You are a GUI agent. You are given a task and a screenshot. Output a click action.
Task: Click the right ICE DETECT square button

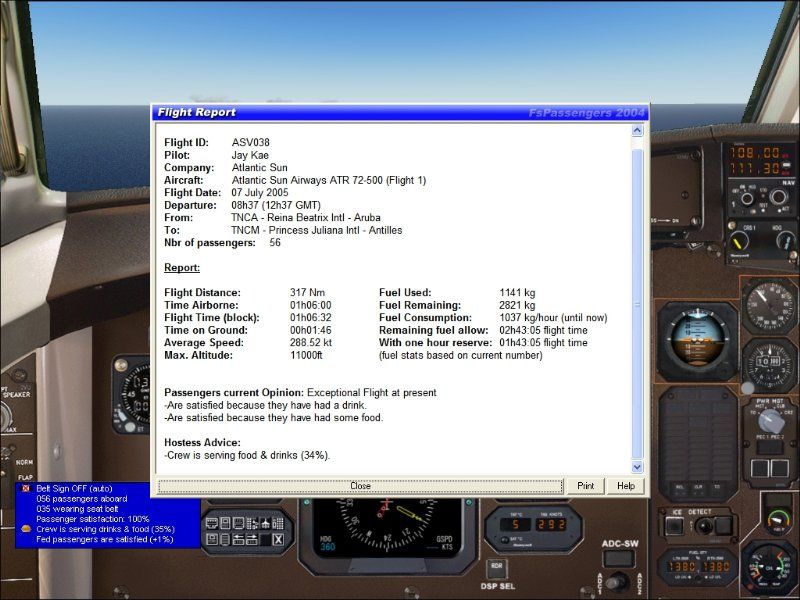(x=723, y=526)
